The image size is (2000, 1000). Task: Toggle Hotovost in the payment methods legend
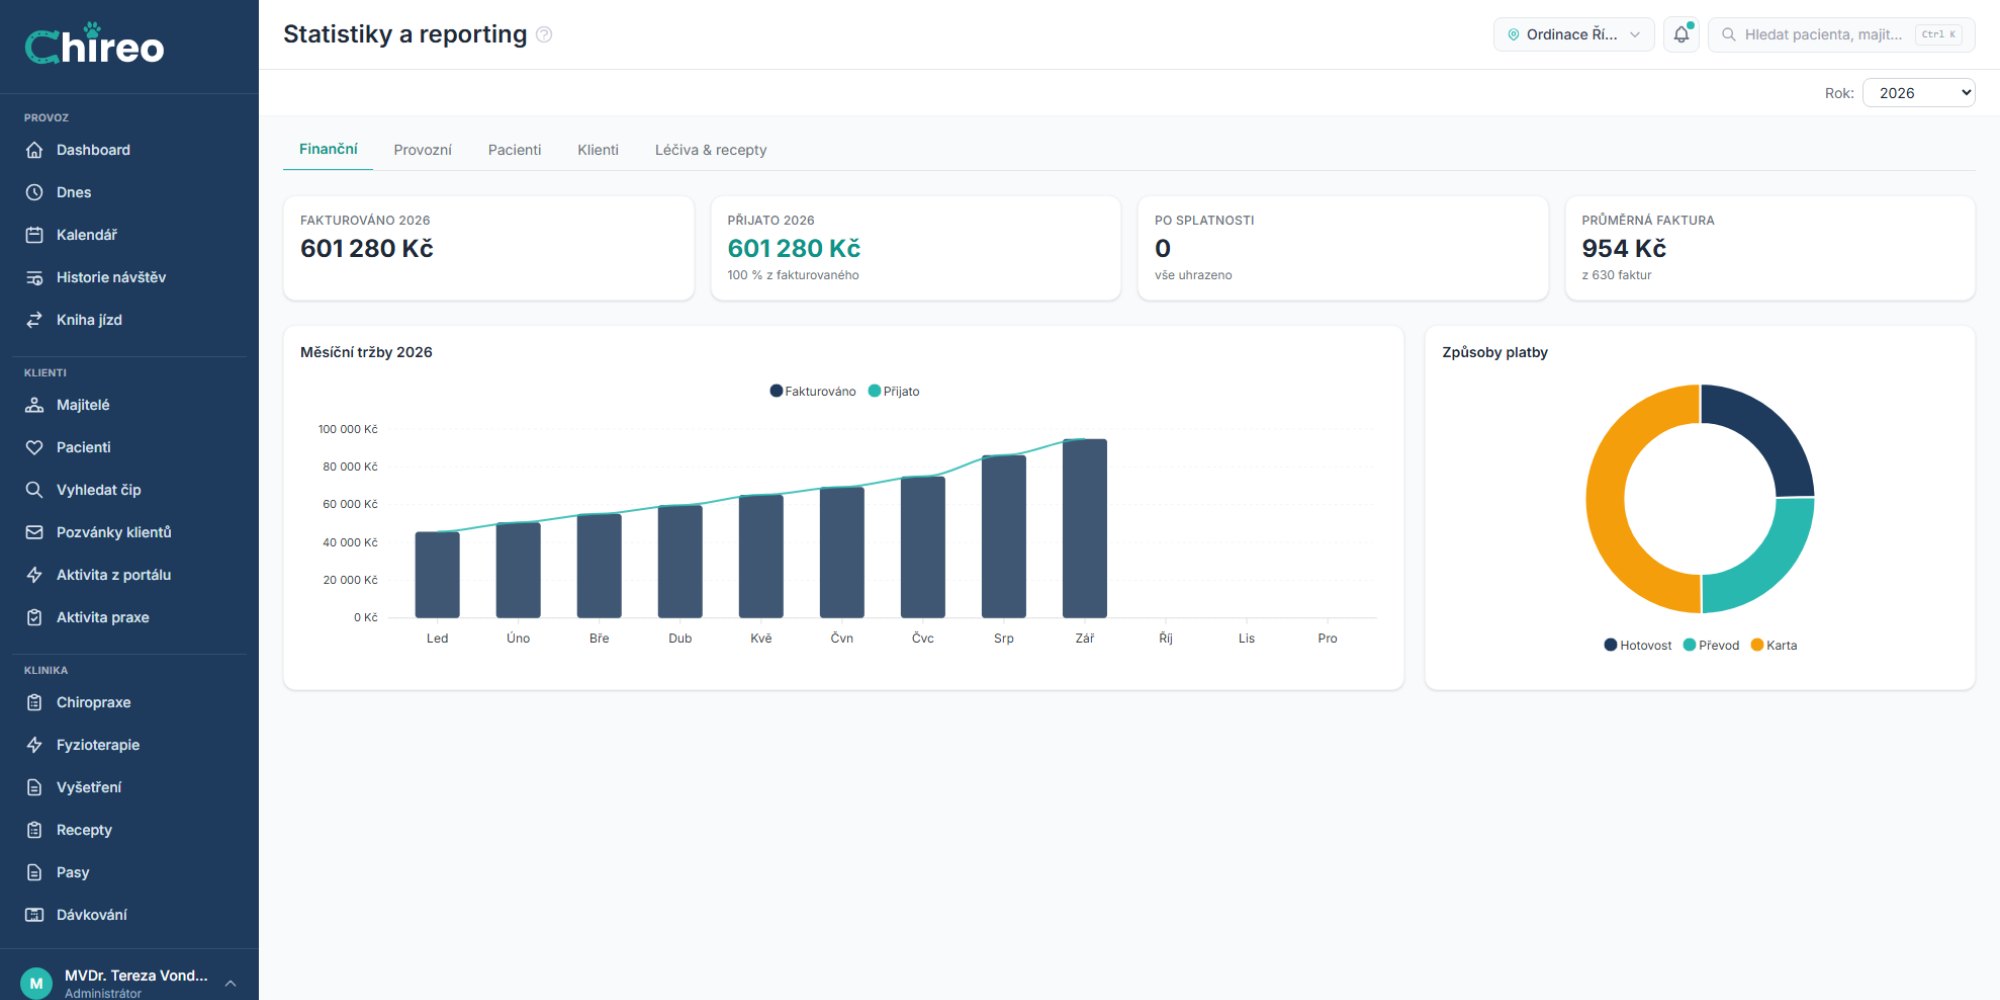[x=1638, y=645]
